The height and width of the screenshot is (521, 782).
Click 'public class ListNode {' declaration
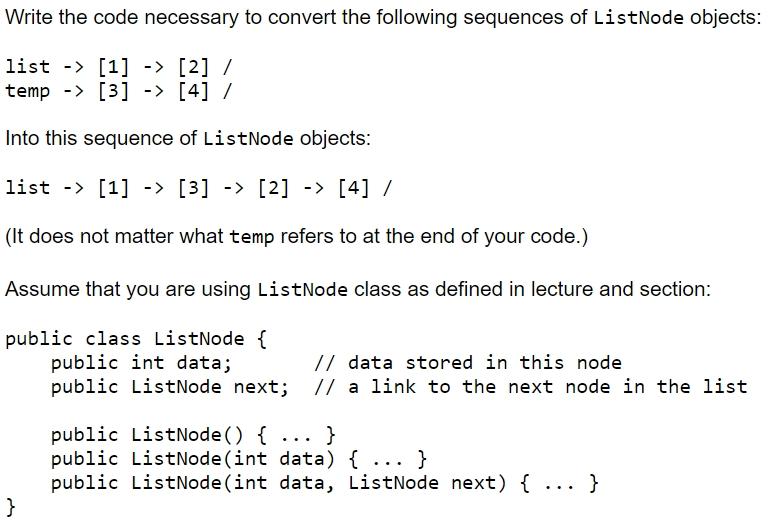click(136, 339)
